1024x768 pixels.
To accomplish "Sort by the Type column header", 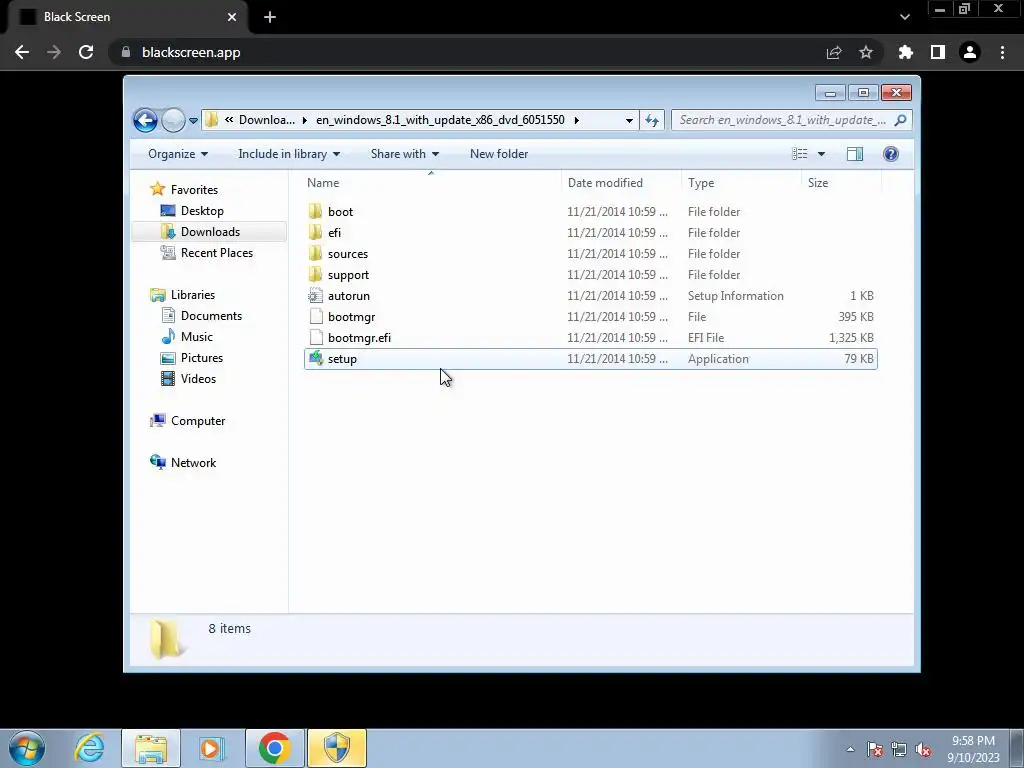I will pos(741,183).
